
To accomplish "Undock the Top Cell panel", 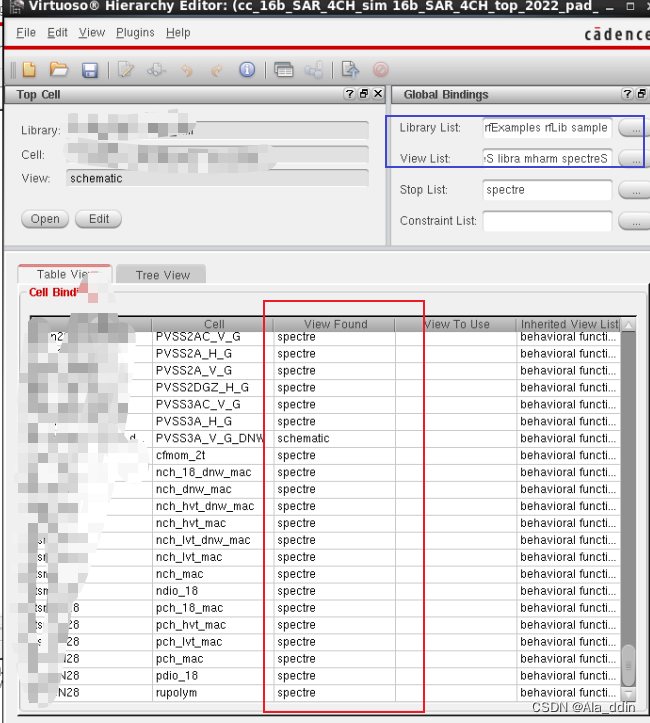I will tap(364, 94).
